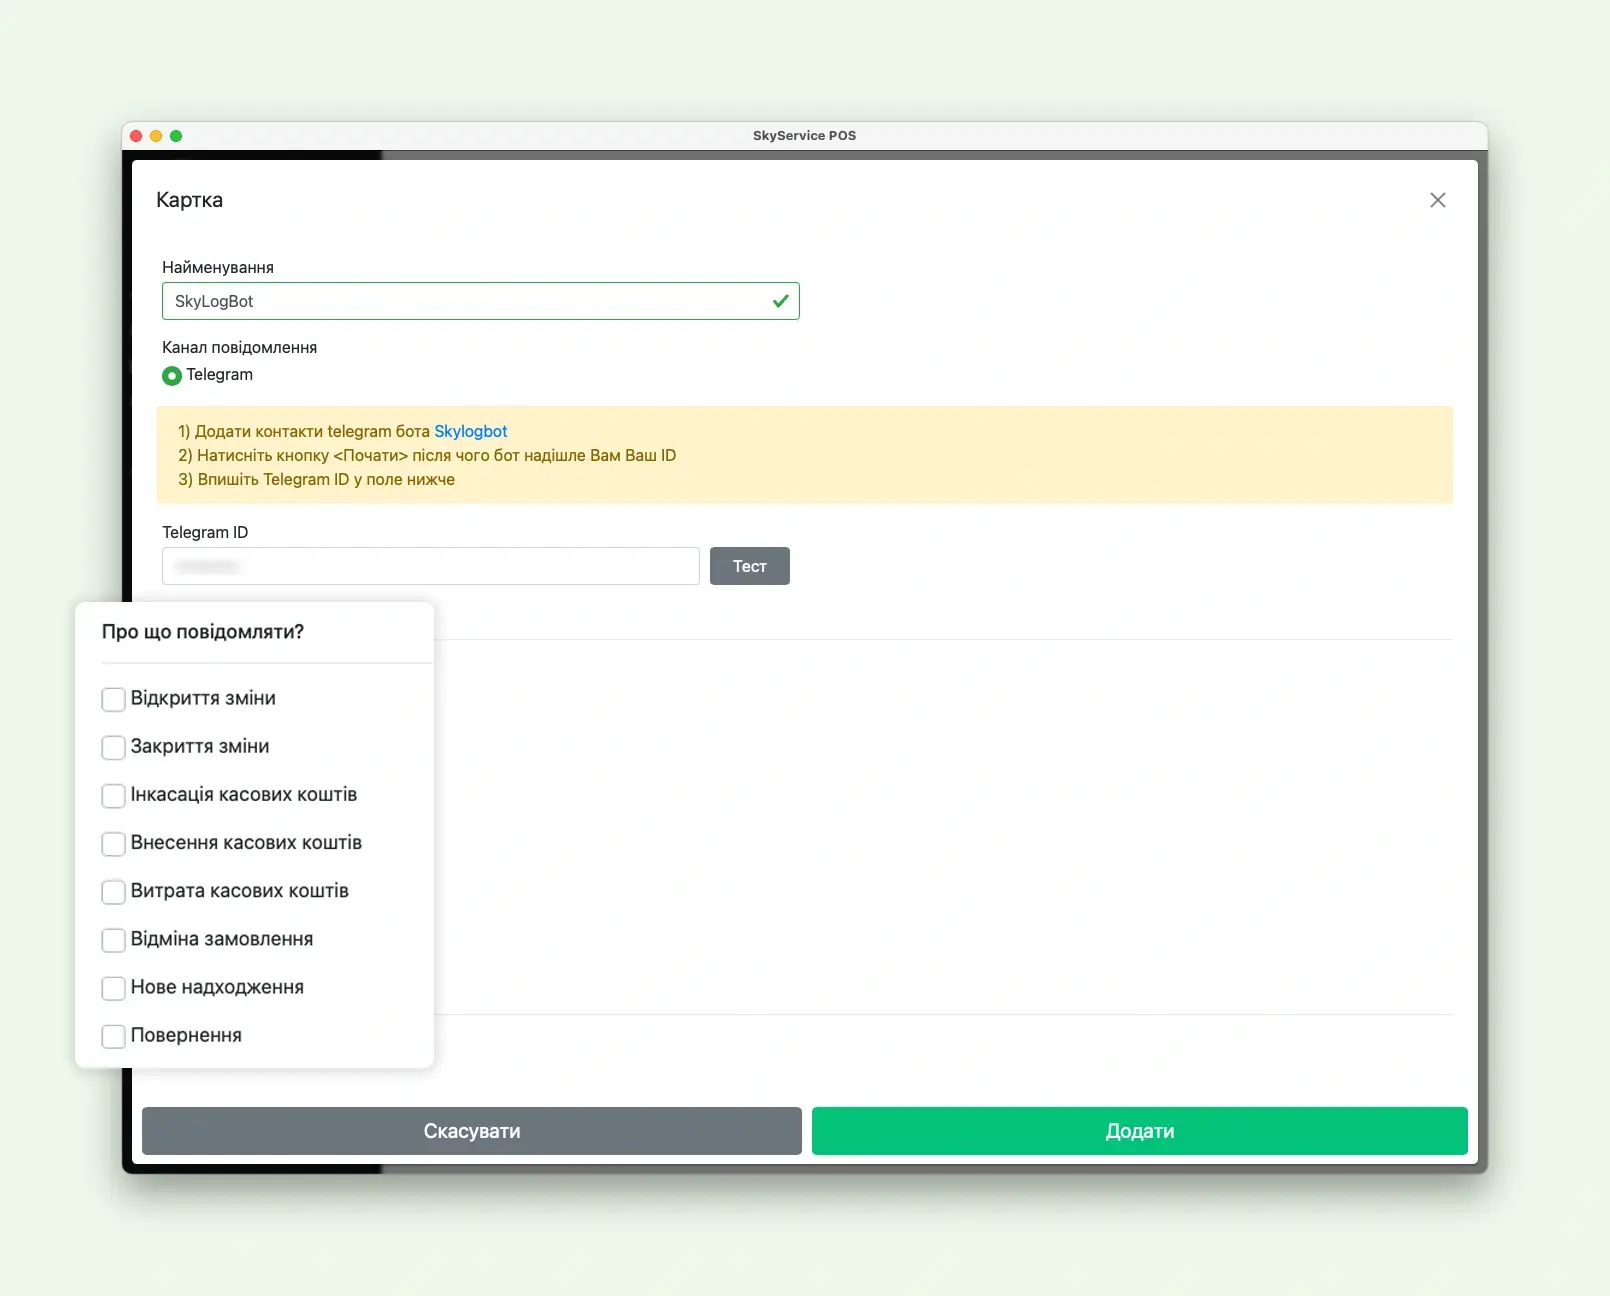Image resolution: width=1610 pixels, height=1296 pixels.
Task: Check the Відміна замовлення option
Action: coord(114,940)
